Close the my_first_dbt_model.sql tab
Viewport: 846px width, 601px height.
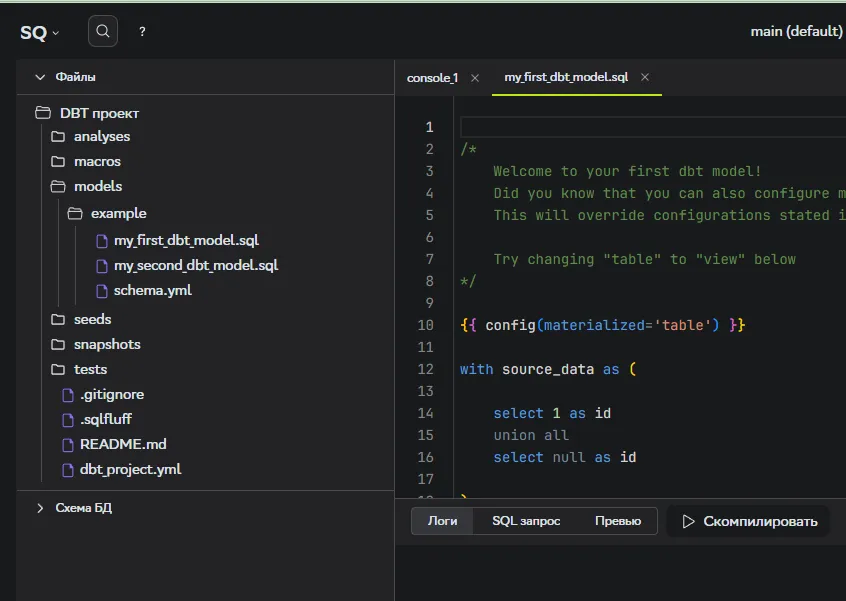coord(645,78)
